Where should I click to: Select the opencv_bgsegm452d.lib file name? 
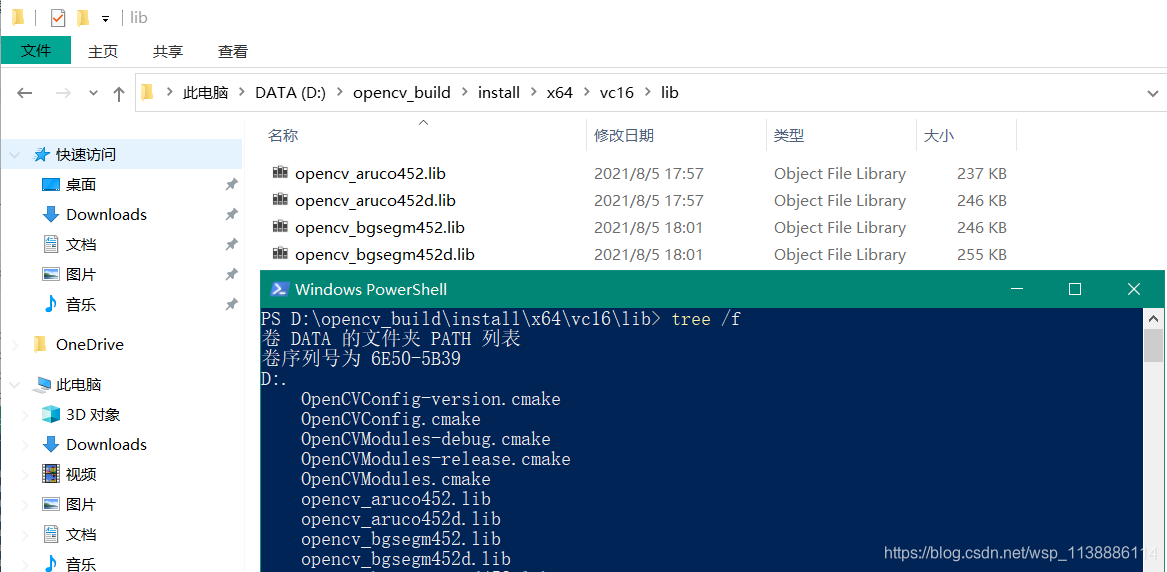tap(385, 254)
